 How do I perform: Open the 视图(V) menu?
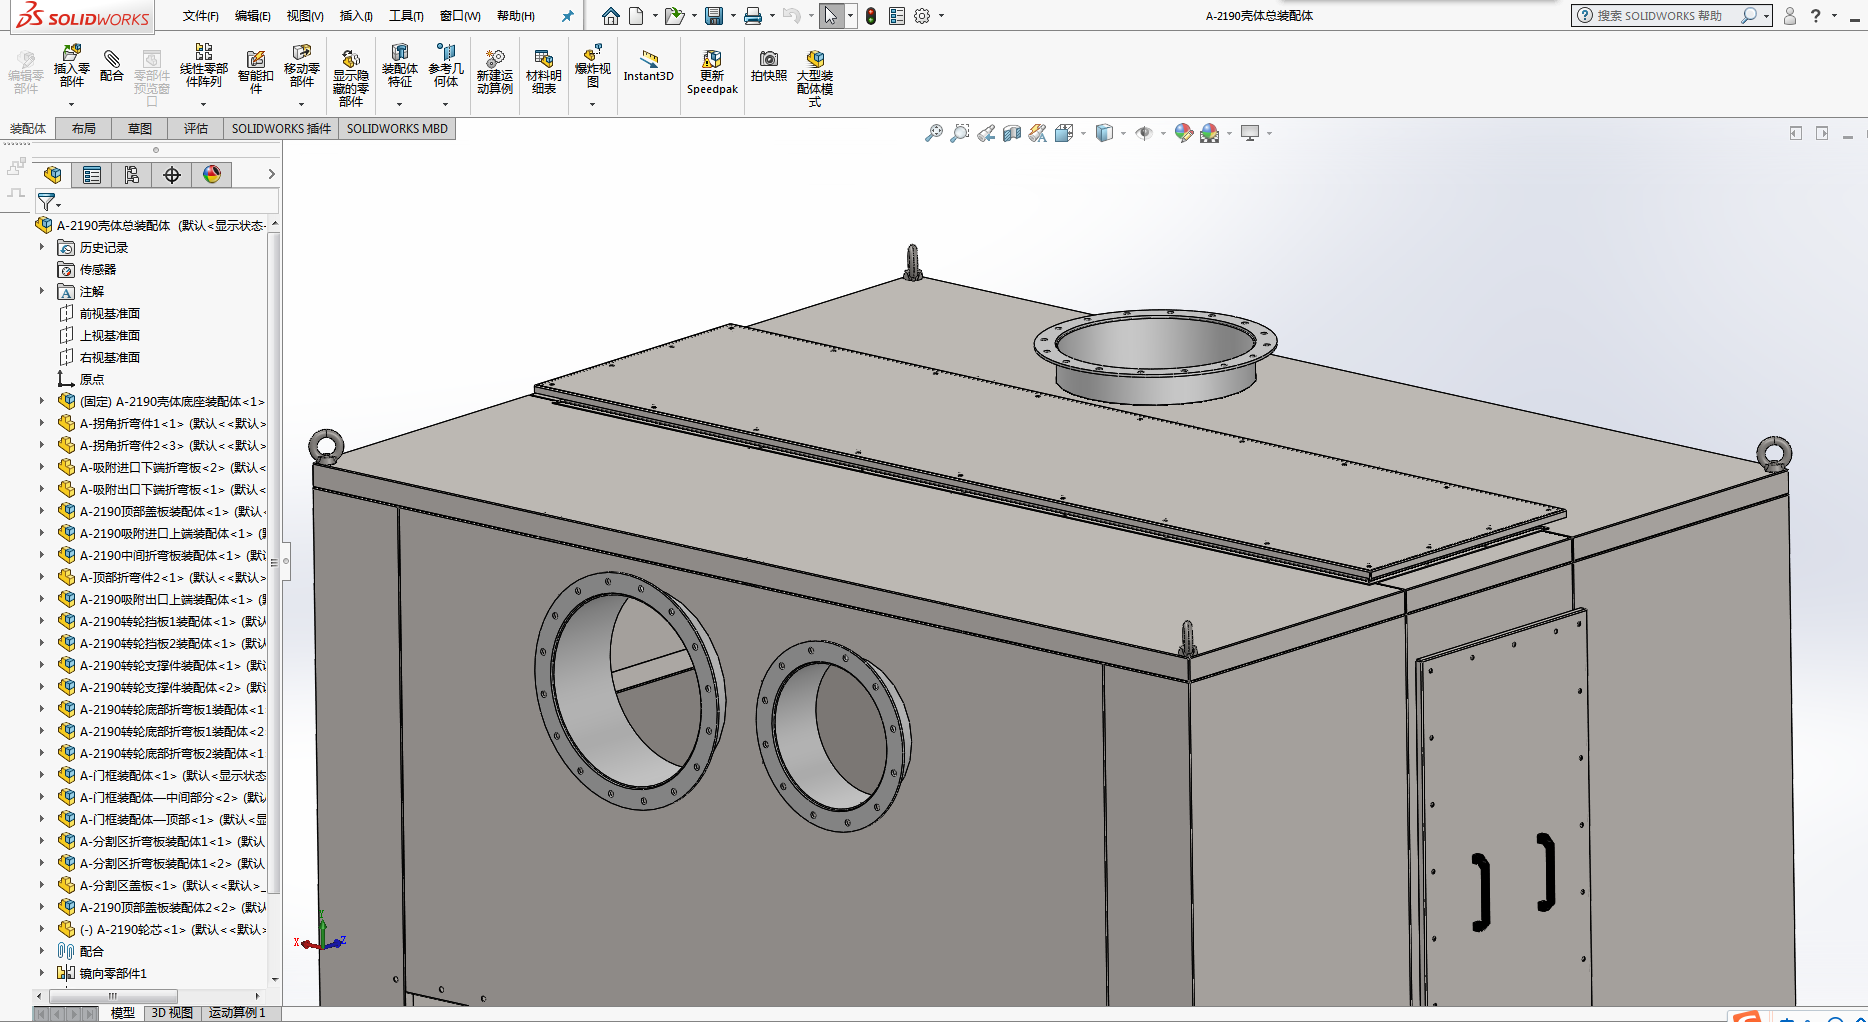[x=305, y=16]
